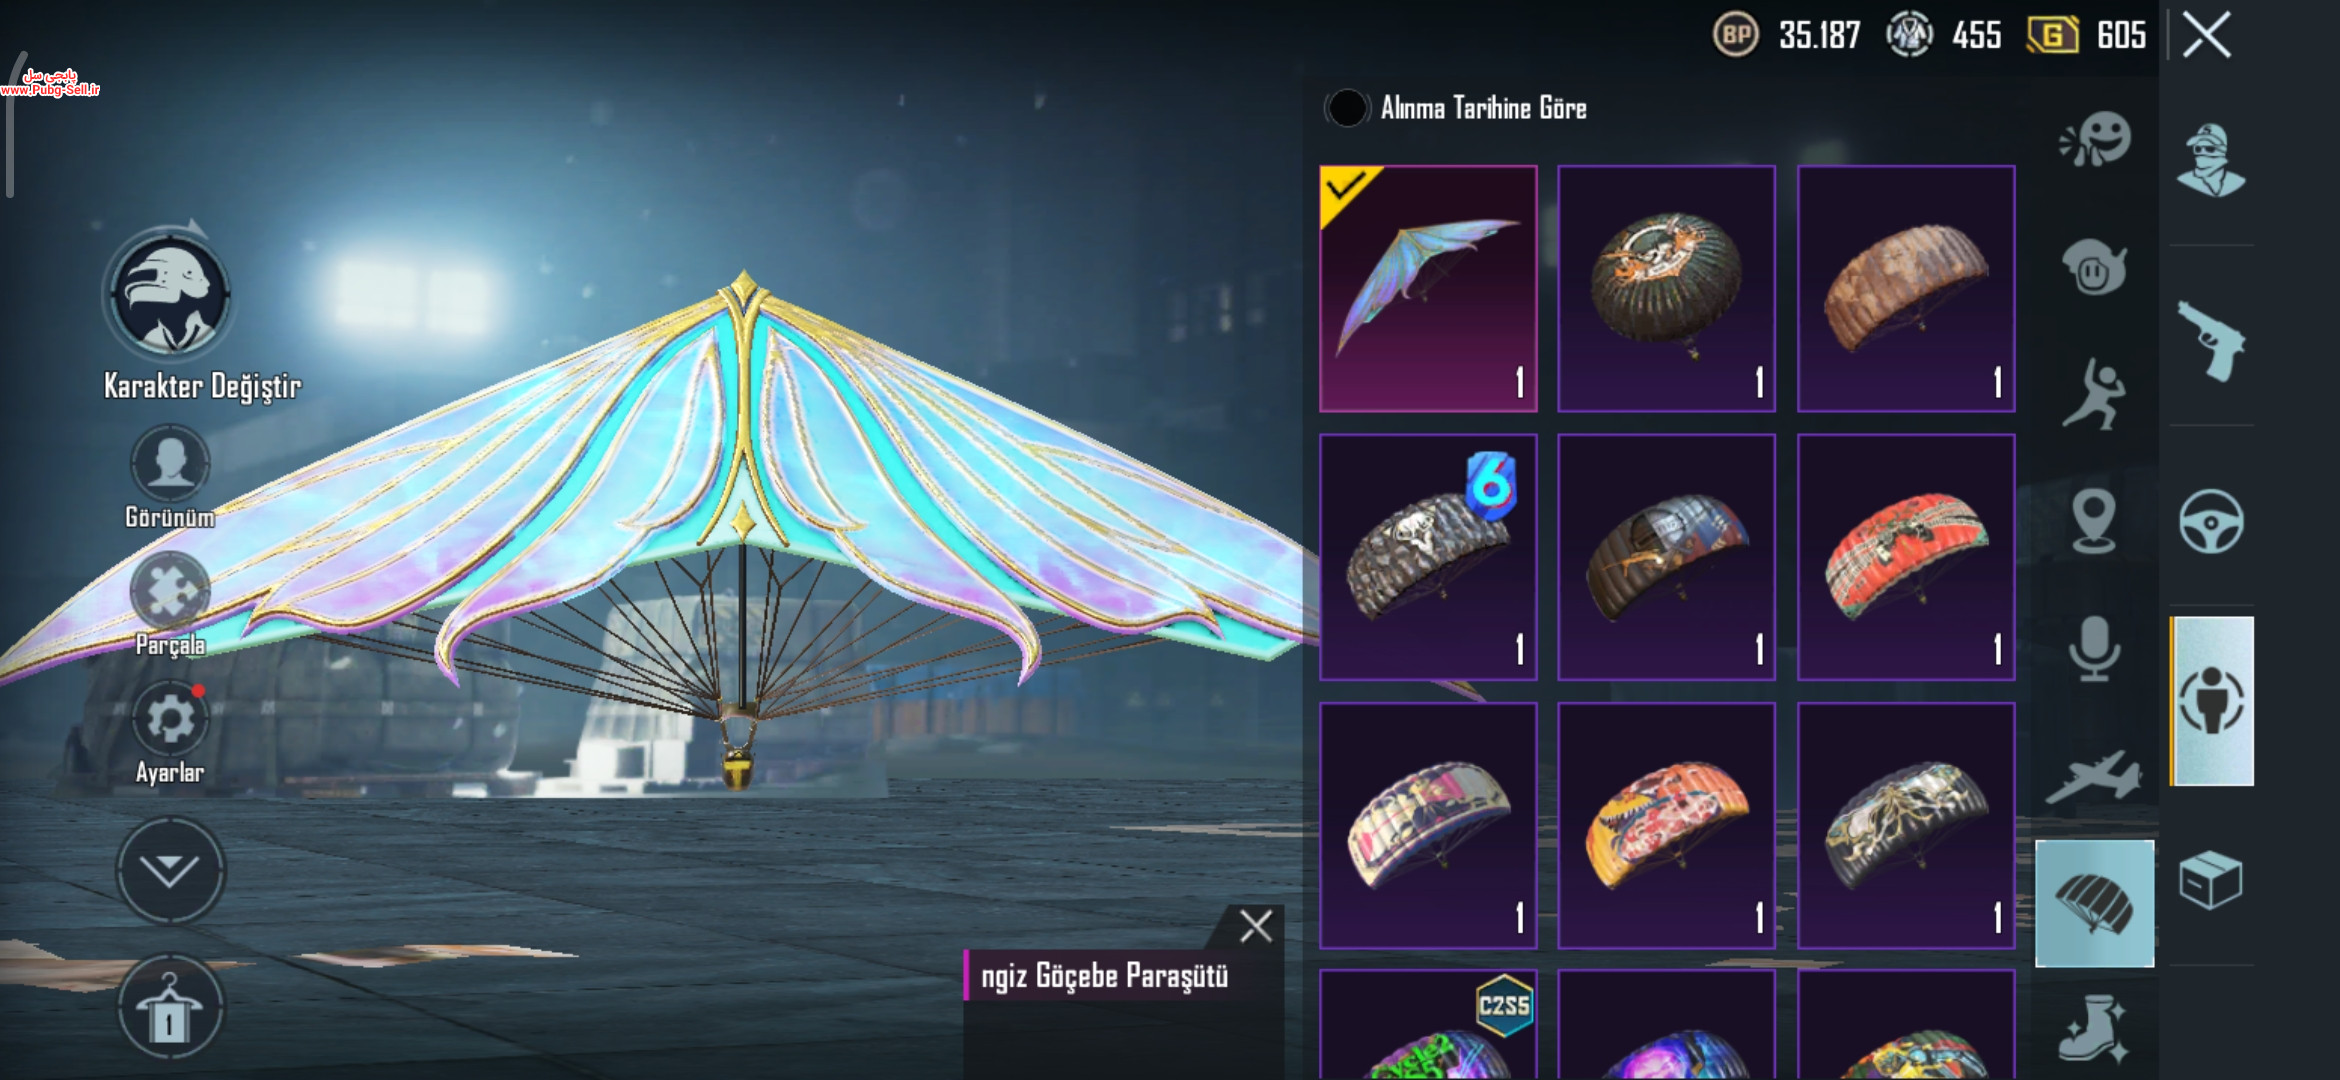Select the outfit head with mask category

point(2211,160)
